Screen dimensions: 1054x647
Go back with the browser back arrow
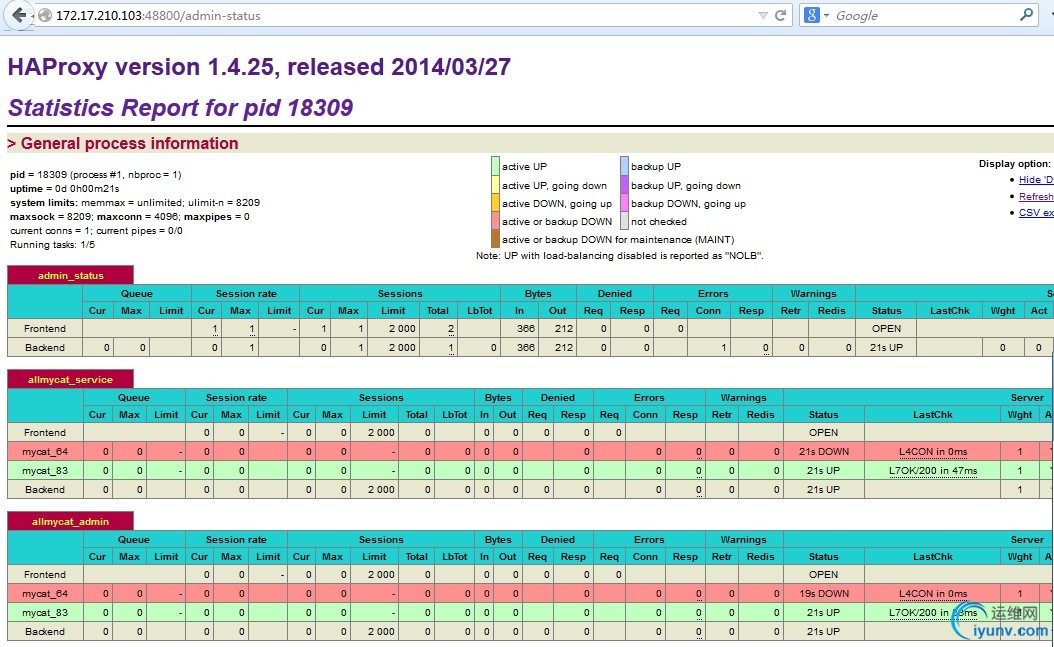tap(19, 15)
